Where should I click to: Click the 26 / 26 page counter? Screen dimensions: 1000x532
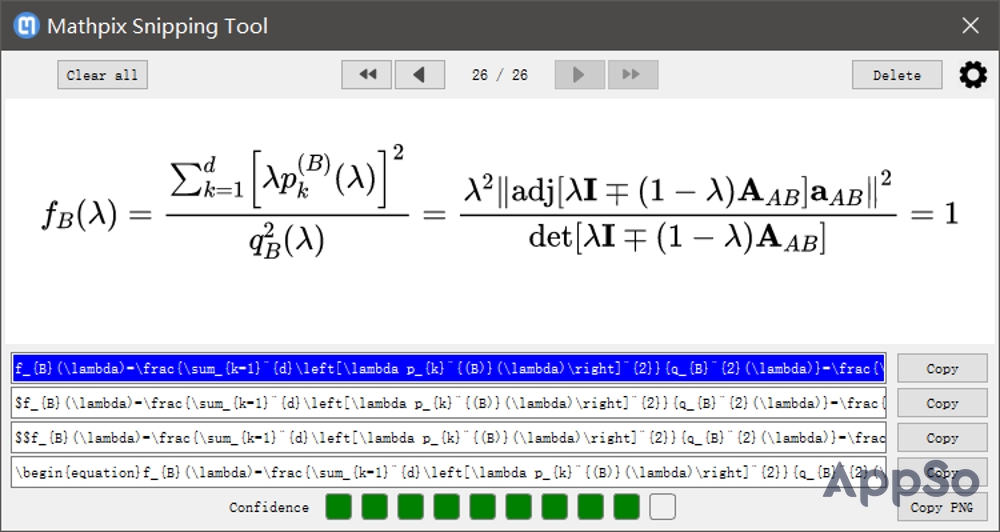point(500,75)
